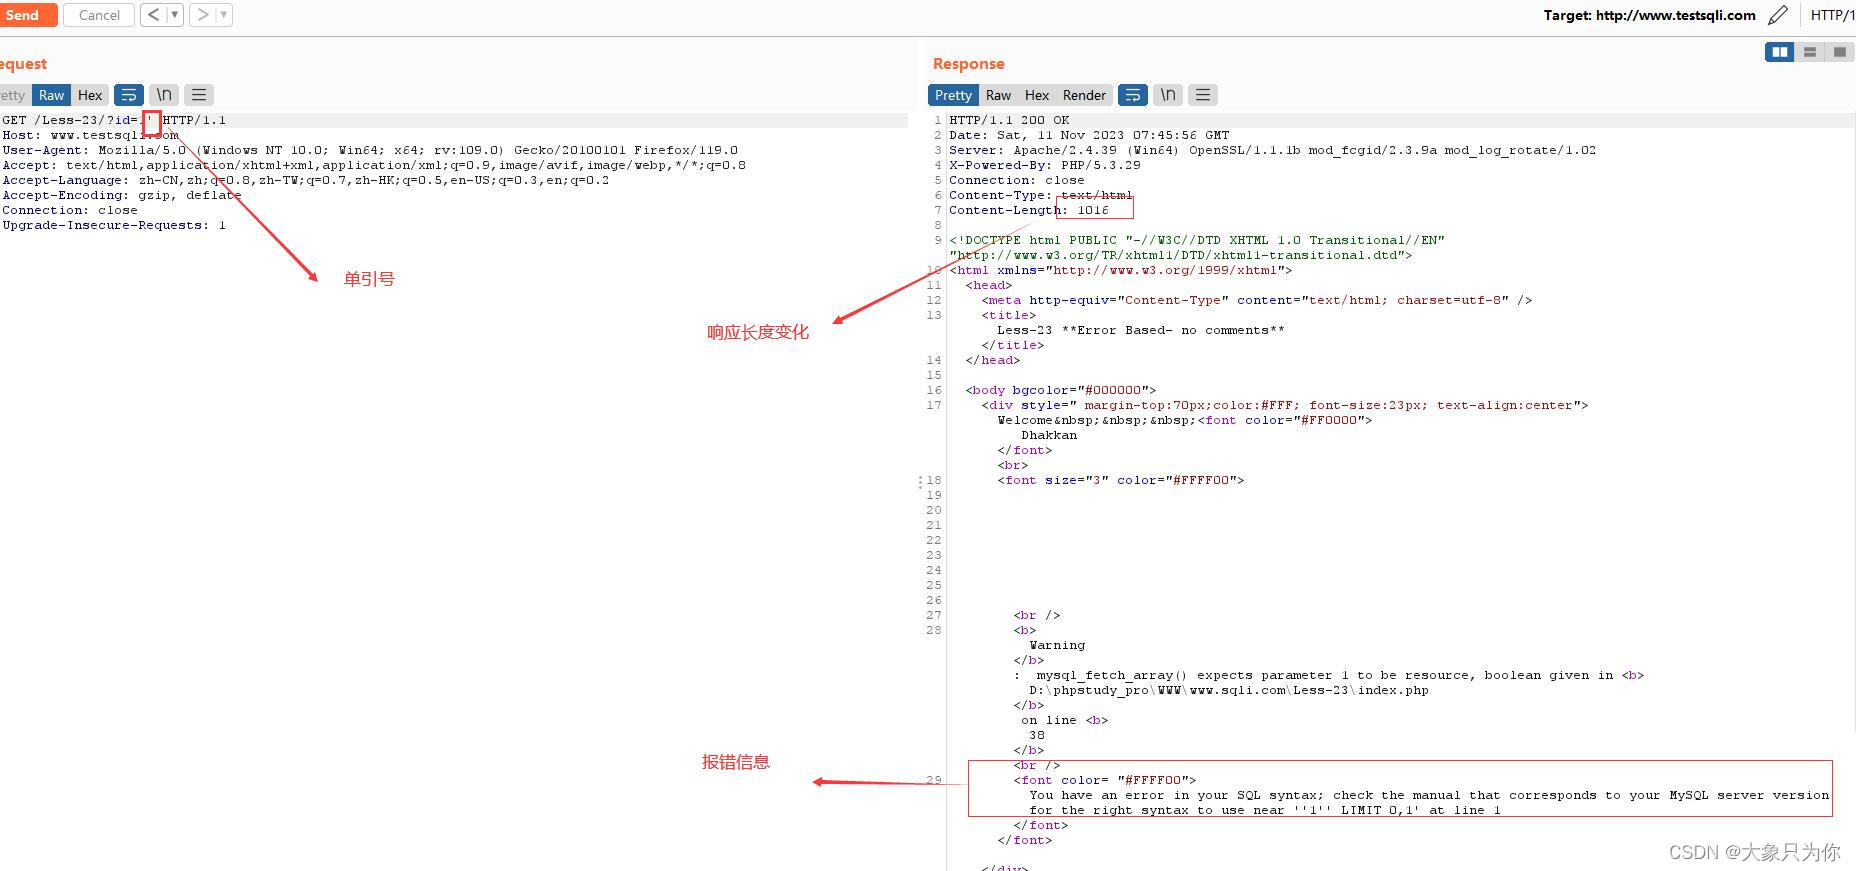Screen dimensions: 1856x871
Task: Select Response Raw tab
Action: [x=998, y=95]
